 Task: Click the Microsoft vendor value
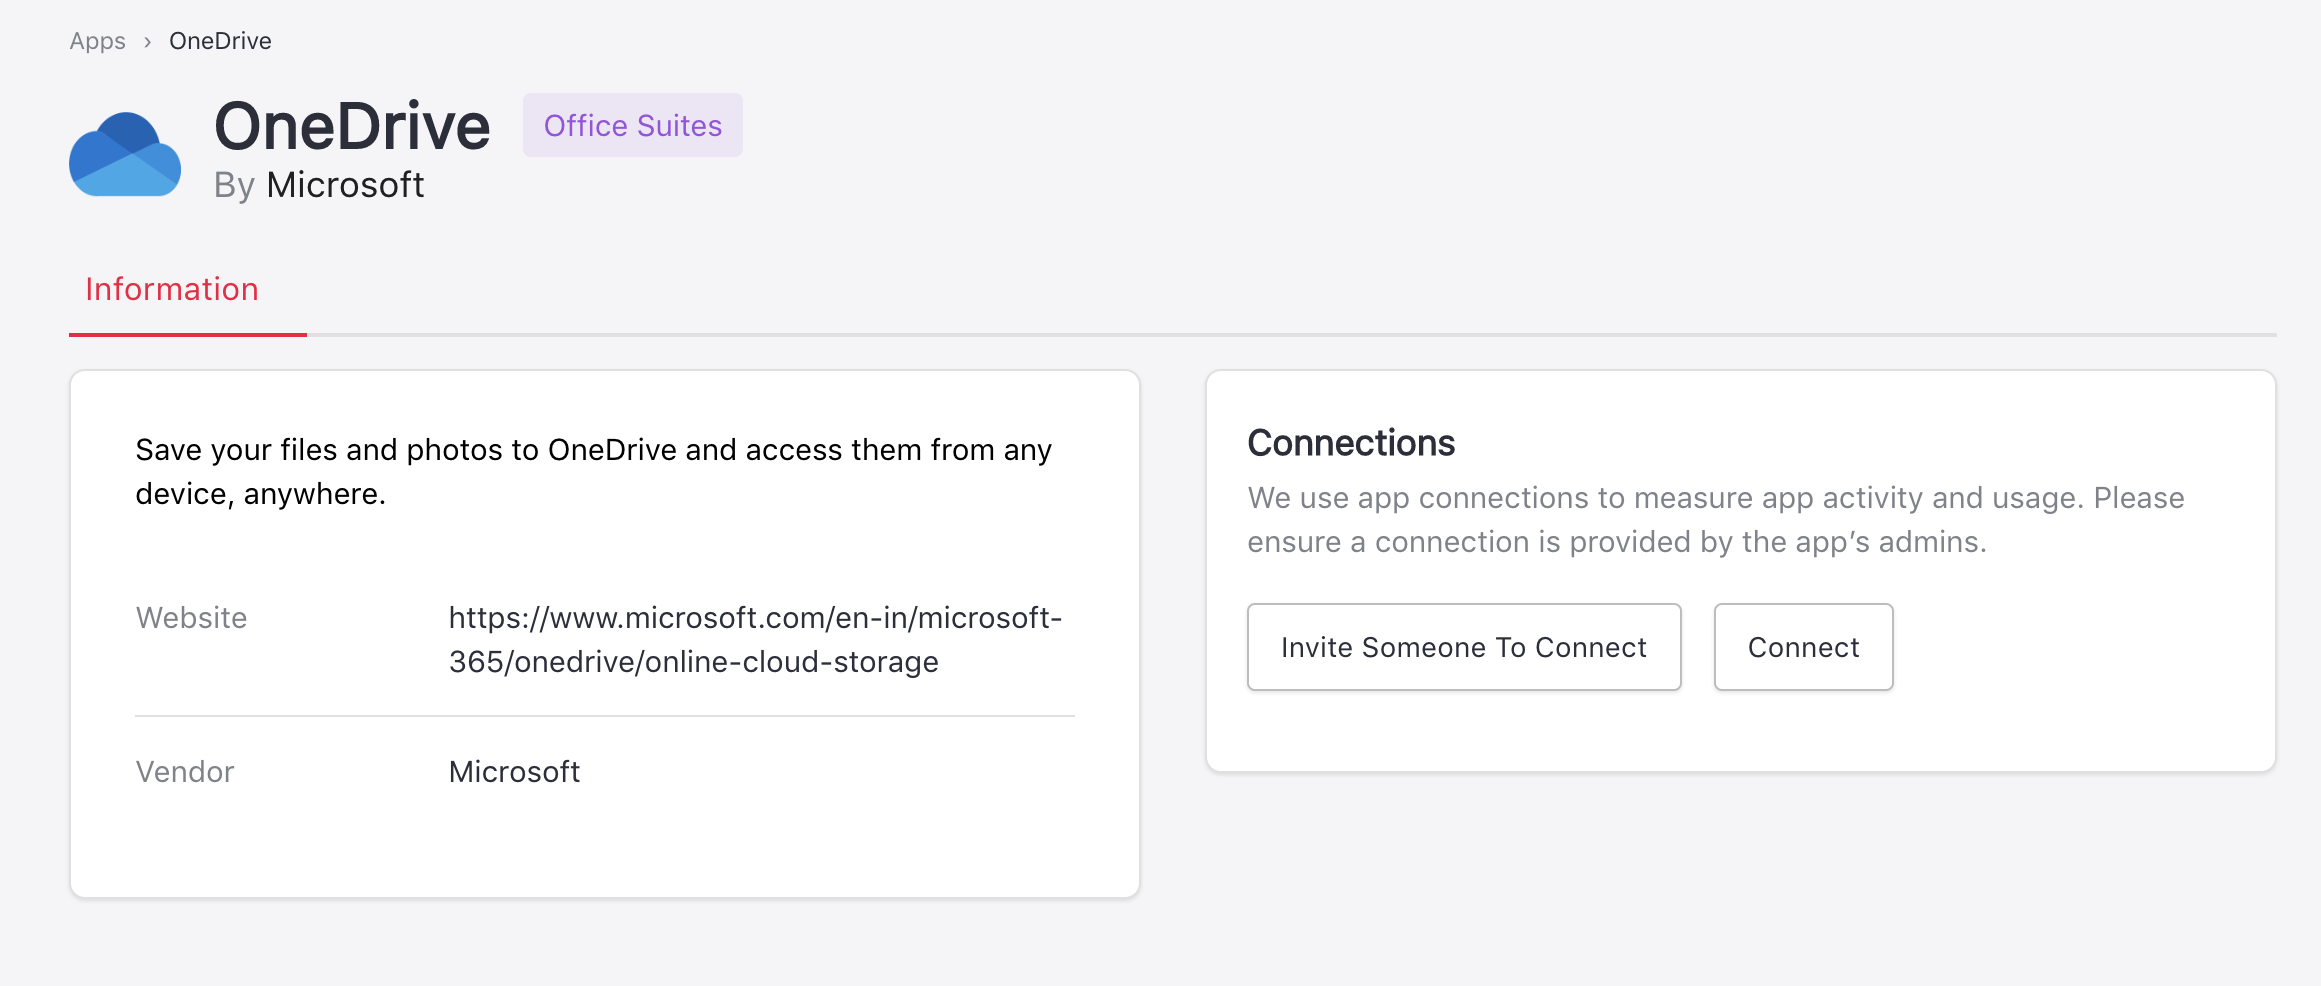[x=514, y=772]
